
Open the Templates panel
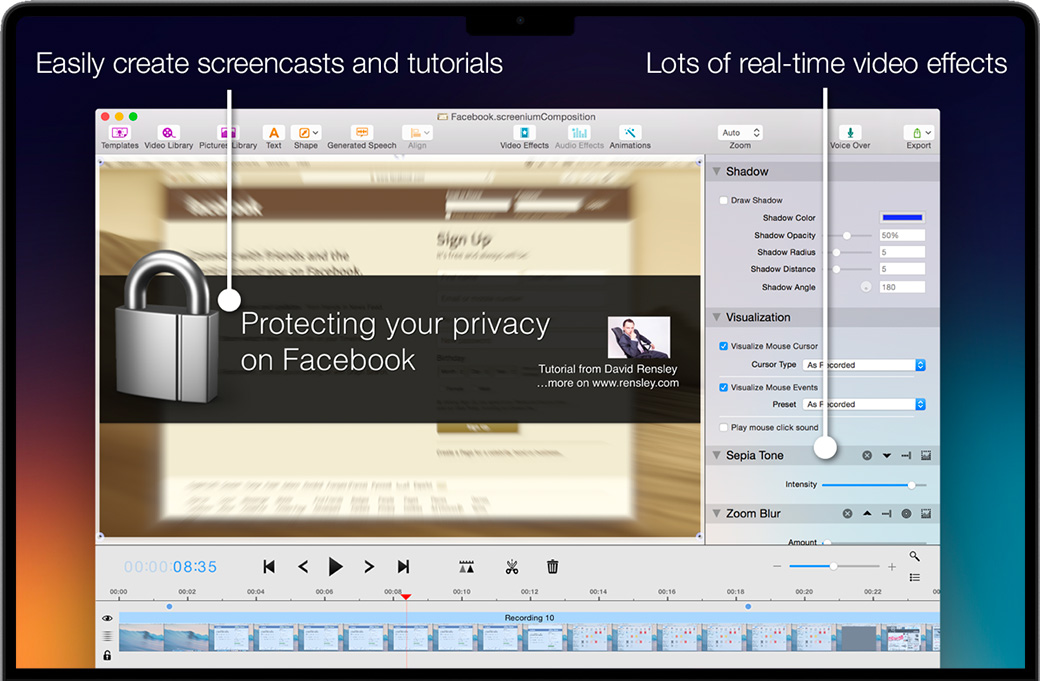click(119, 133)
